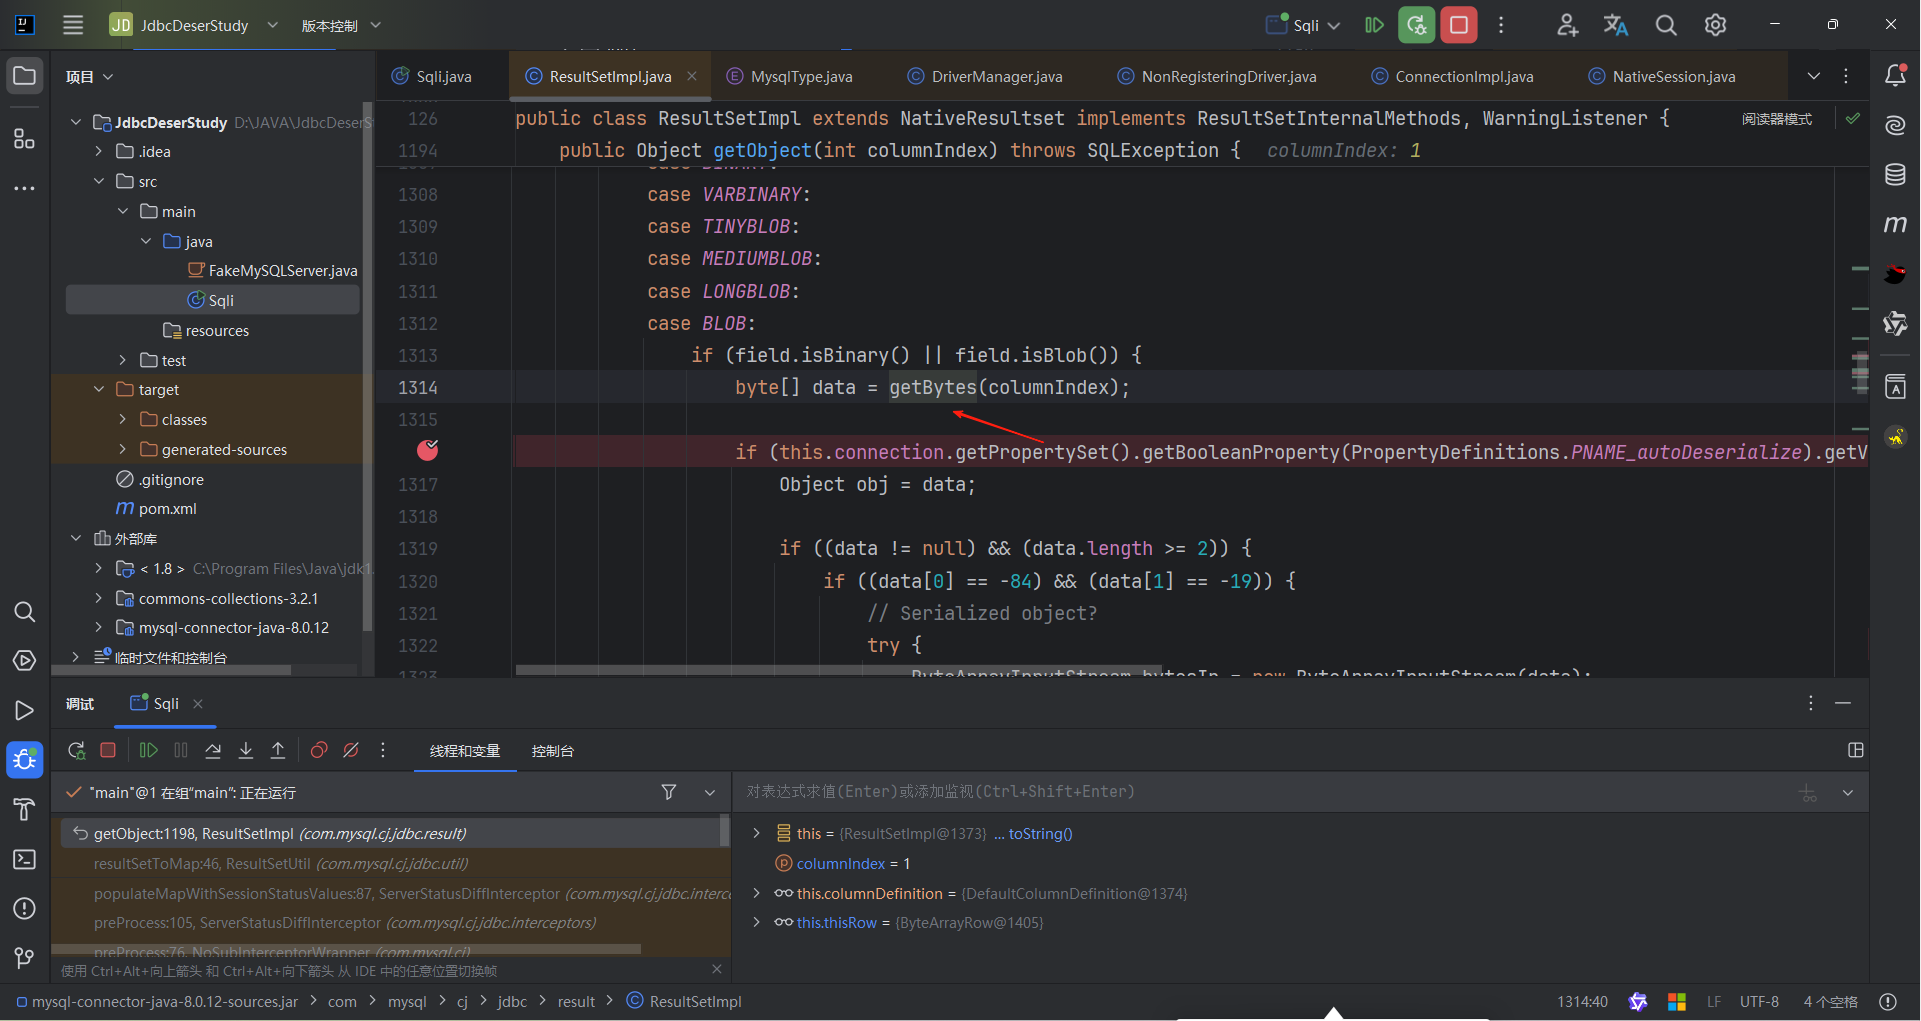
Task: Click Search Everywhere magnifier in title bar
Action: pyautogui.click(x=1666, y=25)
